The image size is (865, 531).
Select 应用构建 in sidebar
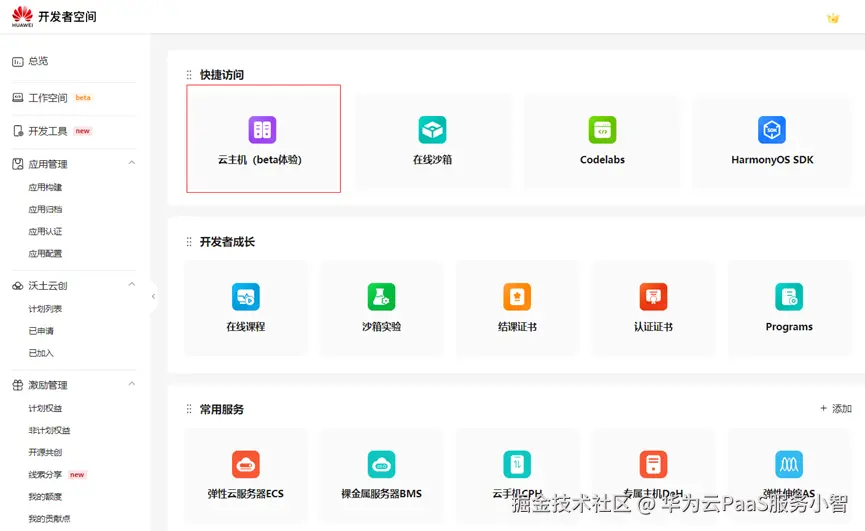(45, 187)
